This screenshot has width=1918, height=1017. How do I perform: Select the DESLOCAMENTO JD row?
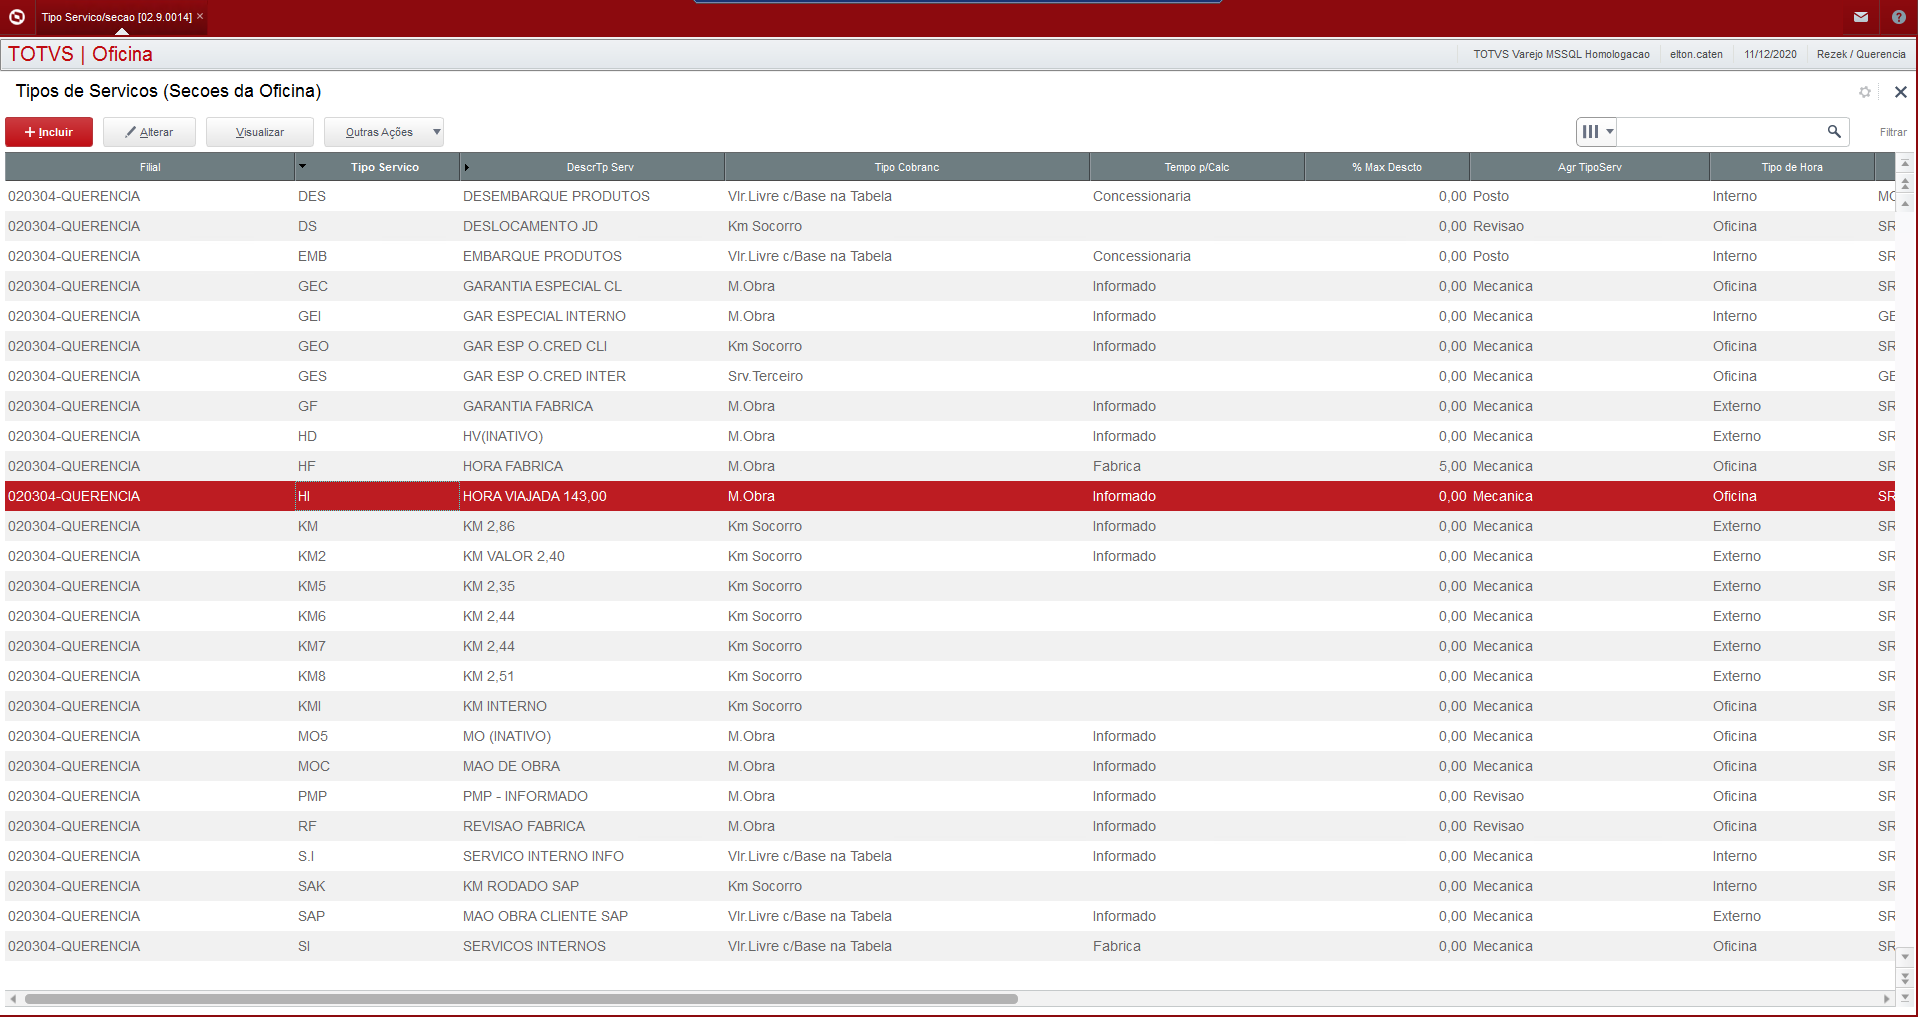pyautogui.click(x=950, y=226)
